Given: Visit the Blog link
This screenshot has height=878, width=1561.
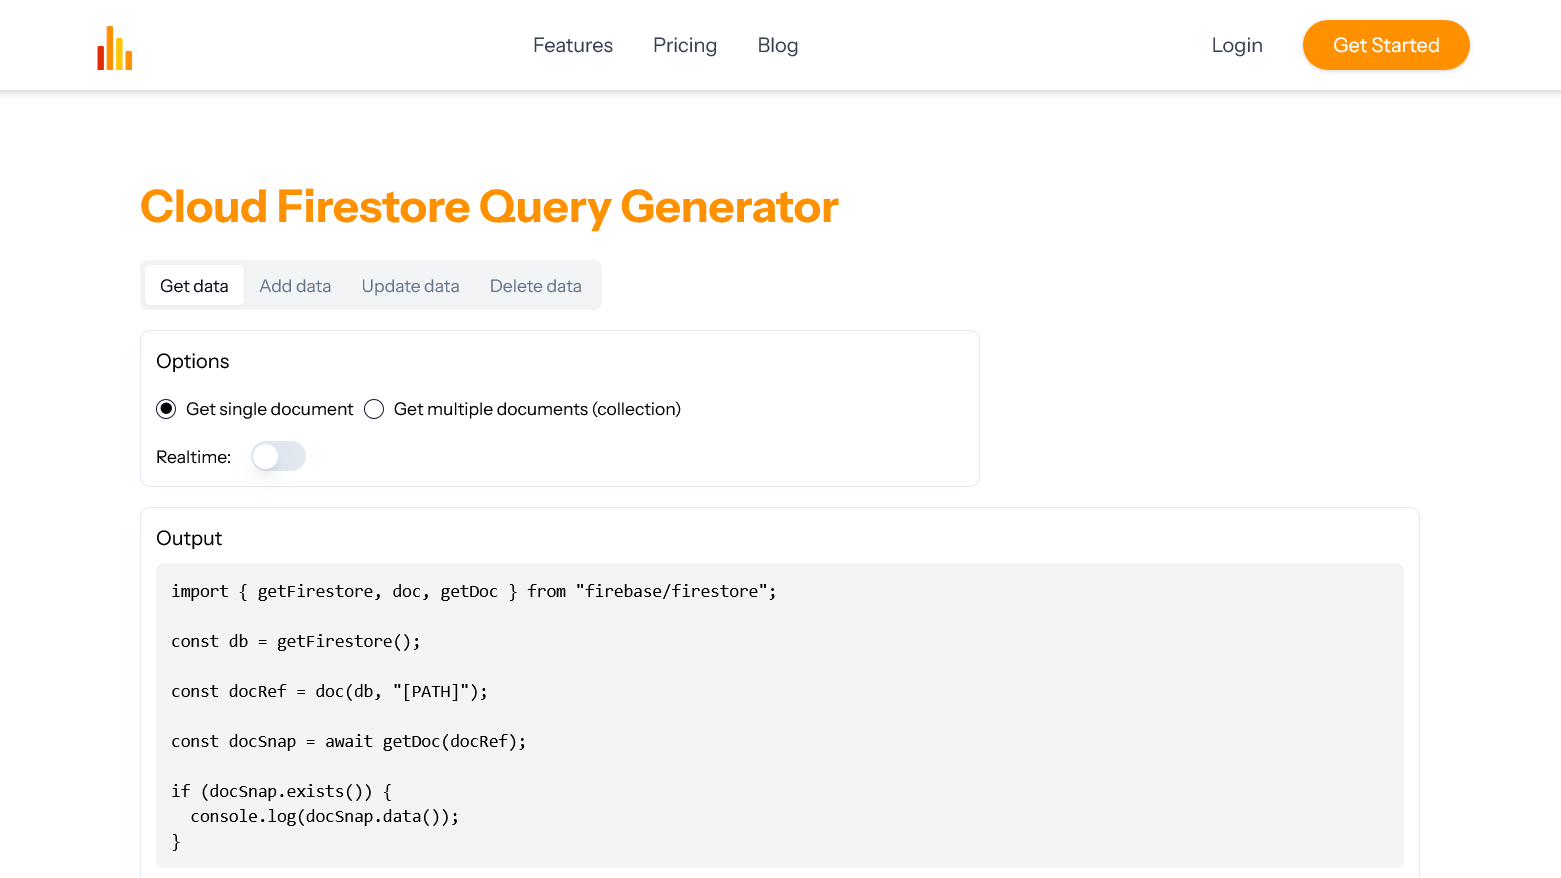Looking at the screenshot, I should point(778,45).
